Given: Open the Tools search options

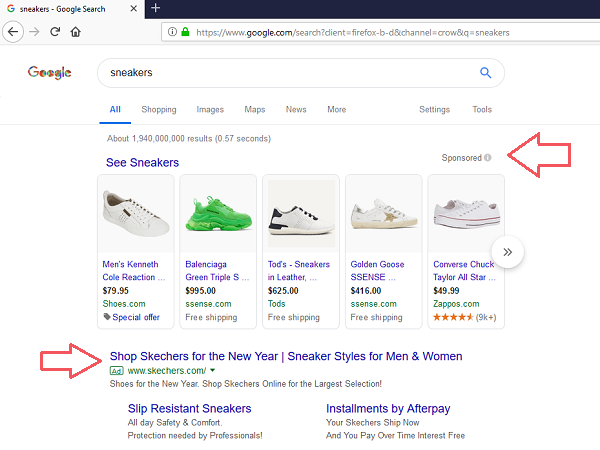Looking at the screenshot, I should (482, 109).
